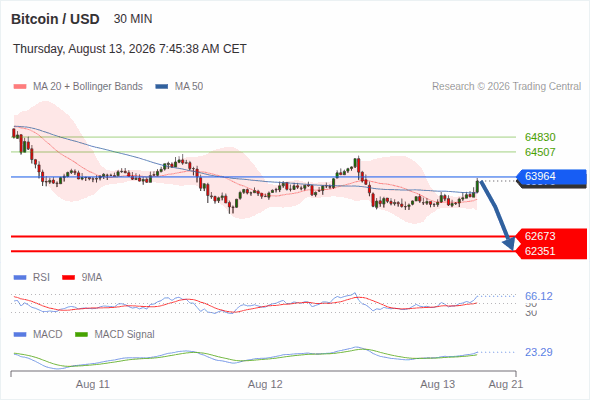Click the latest green candlestick near 63964
590x400 pixels.
click(x=477, y=186)
